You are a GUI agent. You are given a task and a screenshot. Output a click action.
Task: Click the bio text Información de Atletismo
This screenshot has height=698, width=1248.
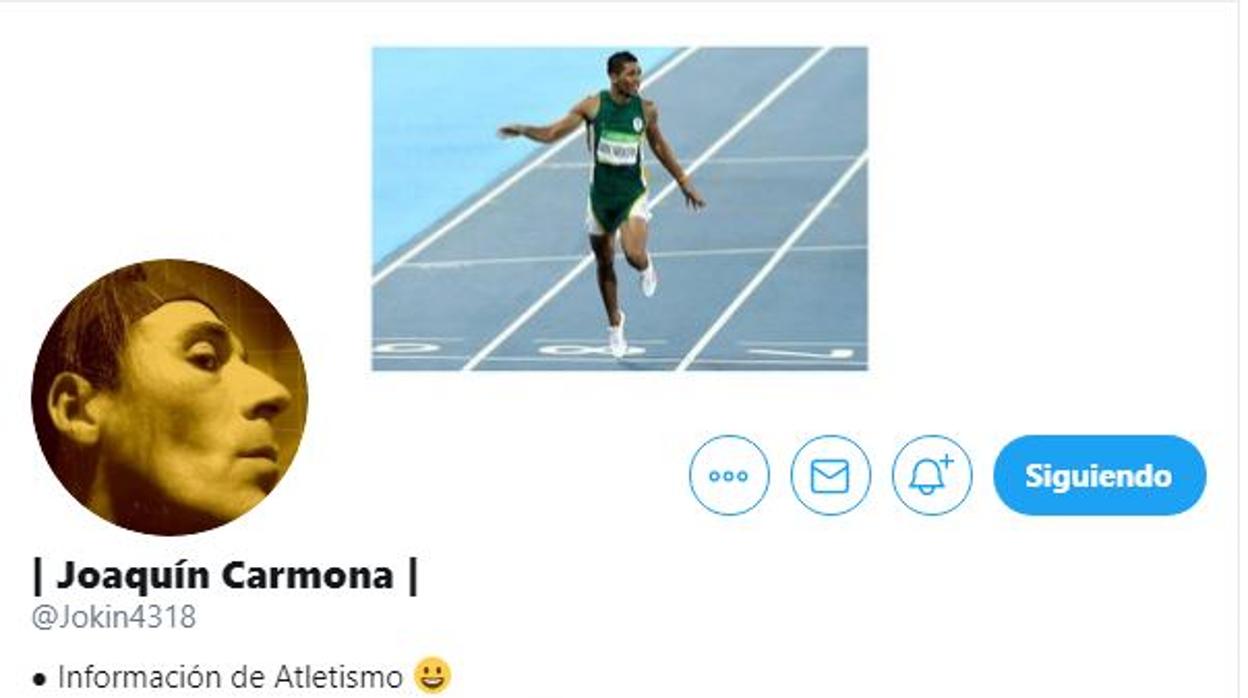[229, 677]
